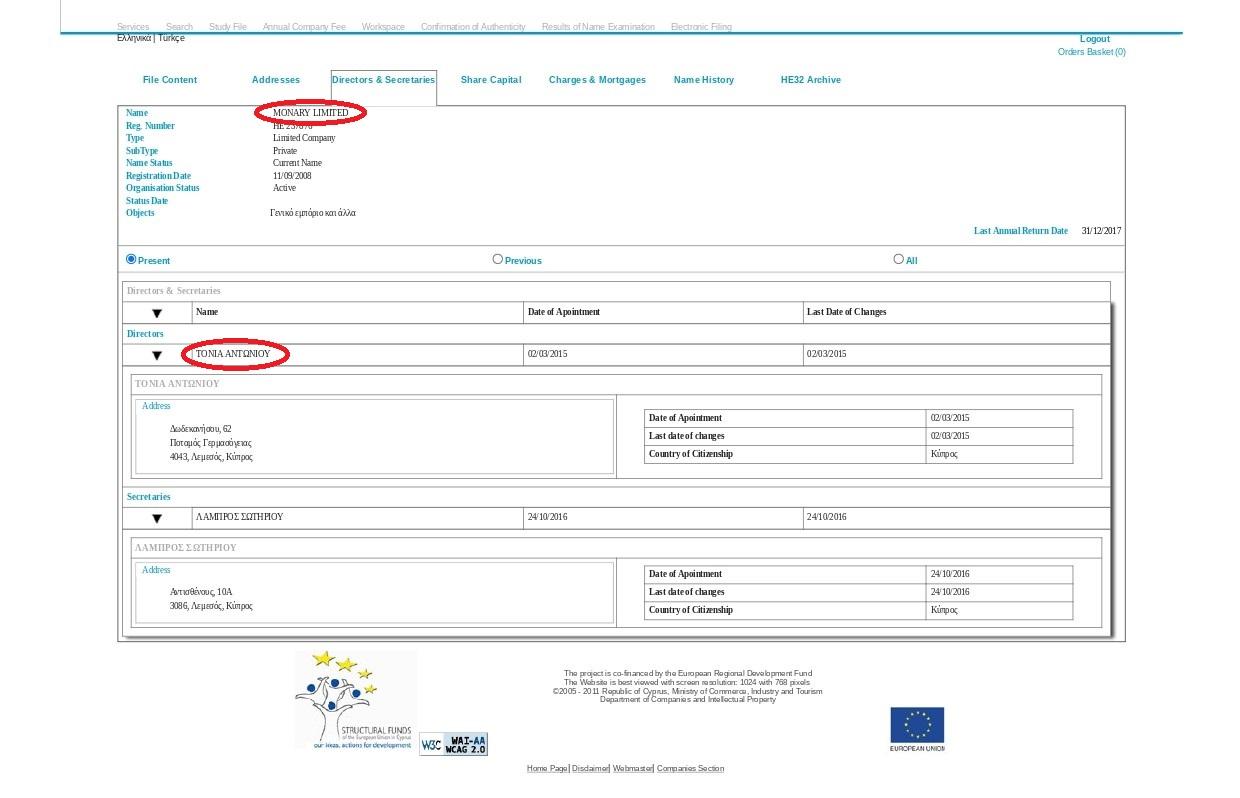Click the 24/10/2016 appointment date in the ΛΑΜΠΡΟΣ ΣΩΤΗΡΙΟΥ secretary row
The height and width of the screenshot is (798, 1240).
pyautogui.click(x=547, y=517)
